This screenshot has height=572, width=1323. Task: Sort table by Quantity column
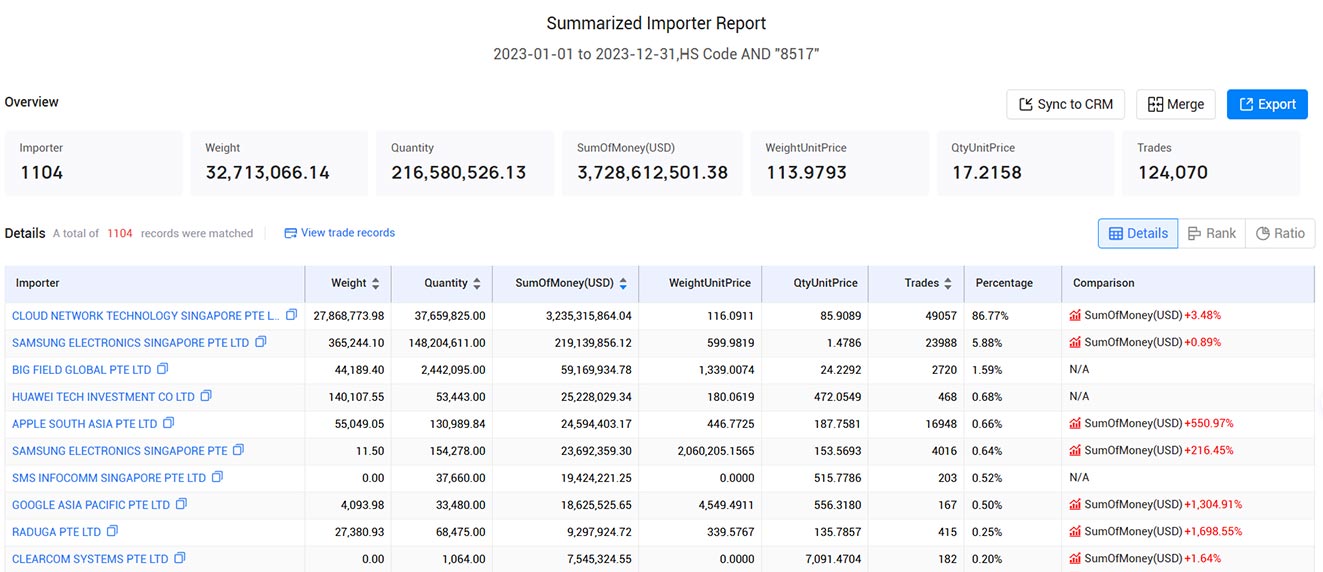(477, 283)
